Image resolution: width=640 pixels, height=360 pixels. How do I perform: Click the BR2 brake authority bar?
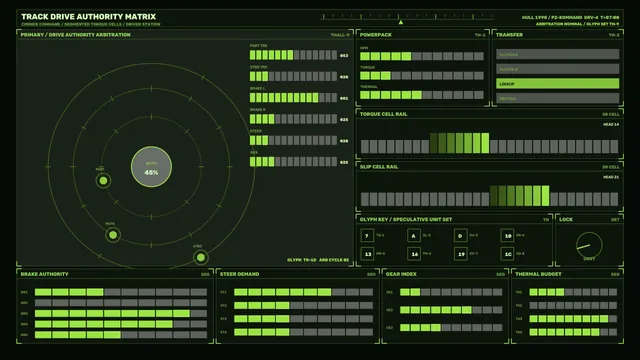pyautogui.click(x=121, y=303)
